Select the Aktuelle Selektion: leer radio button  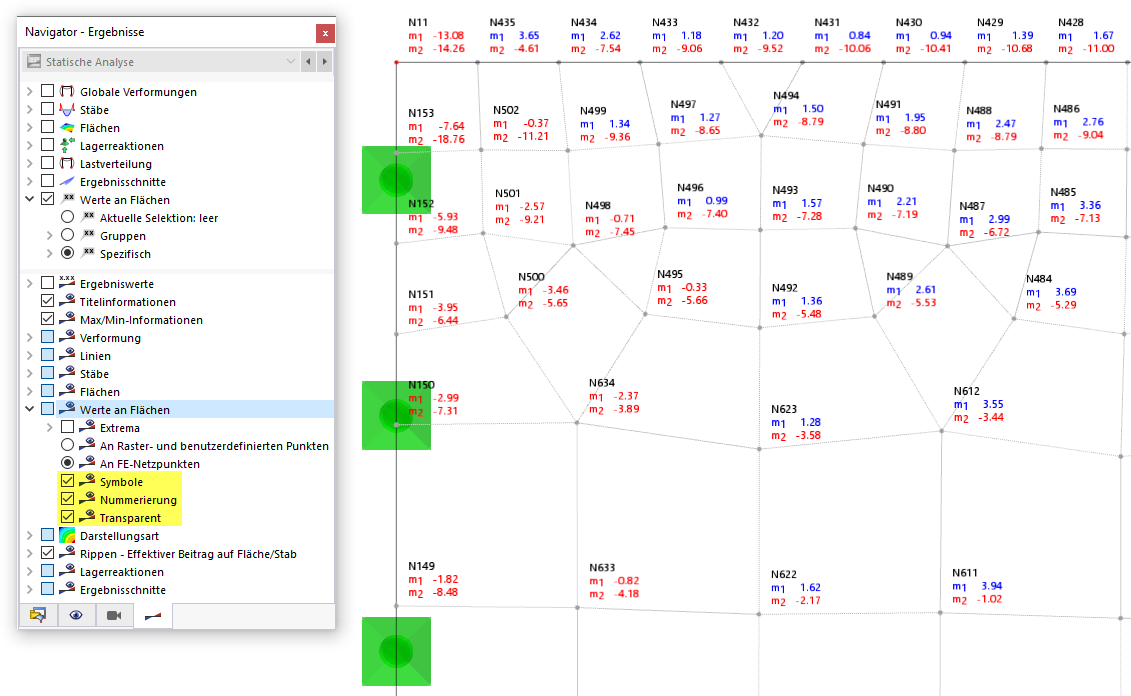(x=67, y=217)
